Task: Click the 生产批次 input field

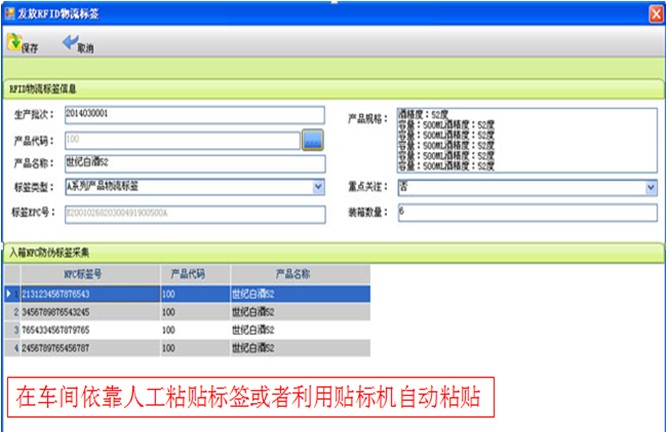Action: pos(194,113)
